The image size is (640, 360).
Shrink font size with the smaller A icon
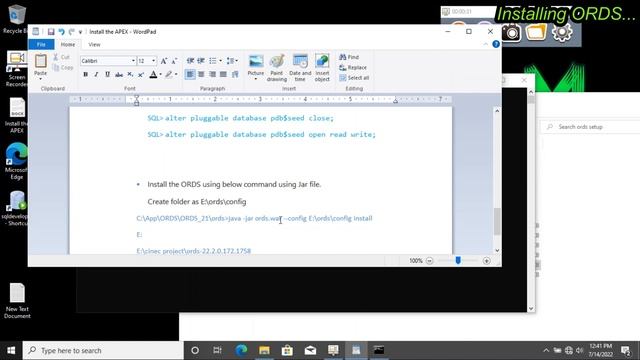pyautogui.click(x=174, y=61)
